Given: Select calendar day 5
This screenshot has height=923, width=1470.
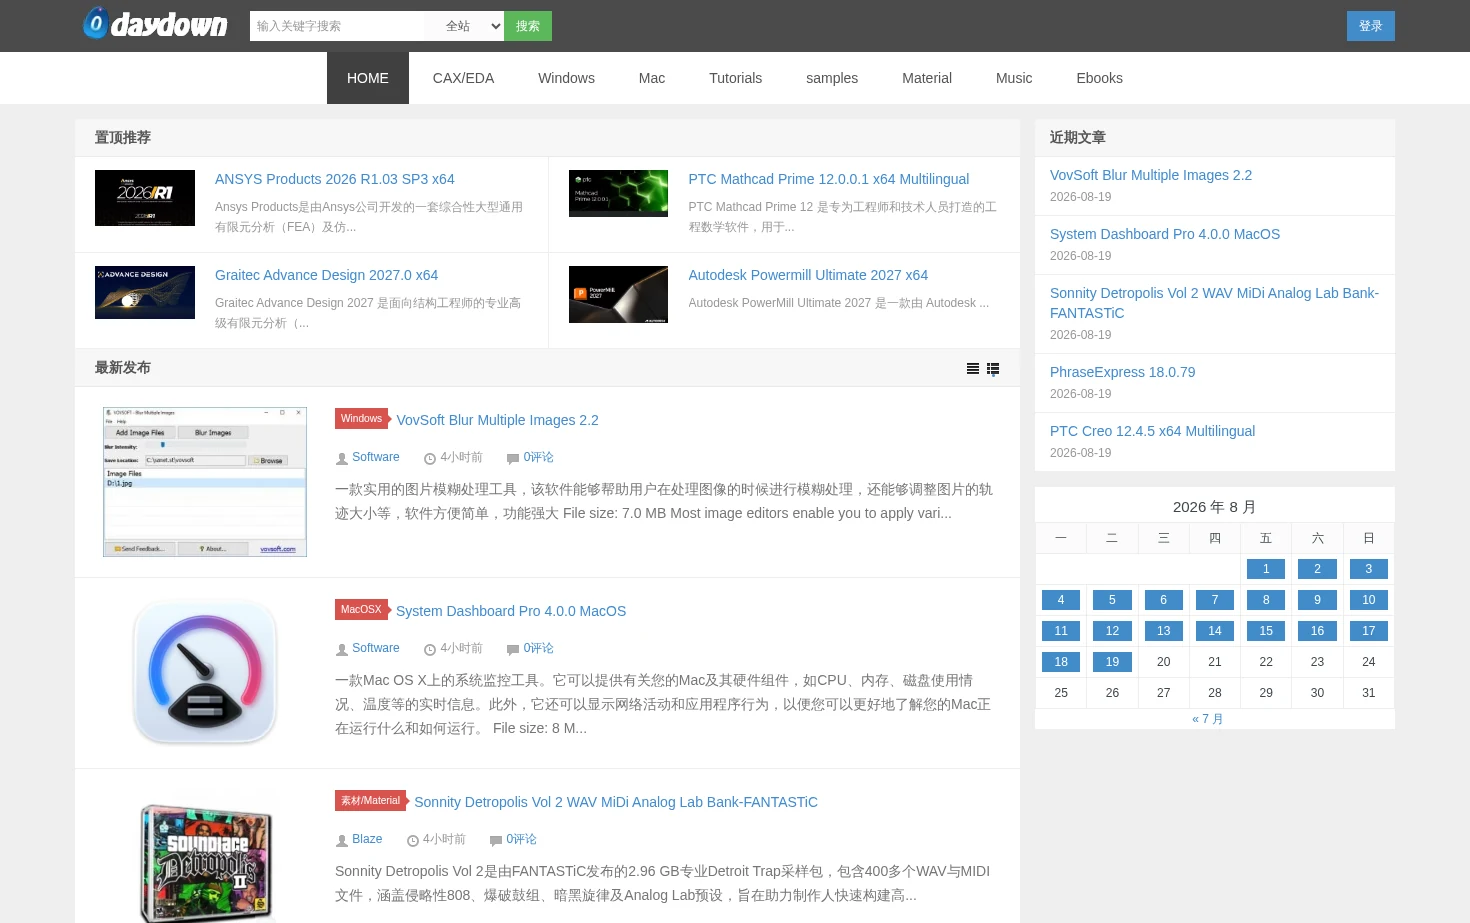Looking at the screenshot, I should [1112, 600].
